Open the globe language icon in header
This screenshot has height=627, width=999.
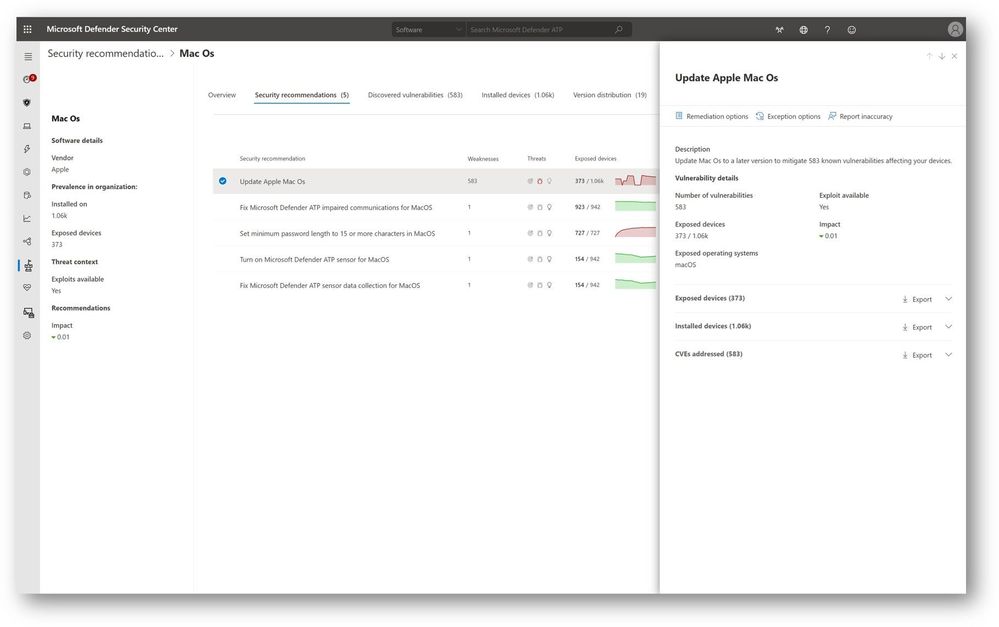click(803, 30)
